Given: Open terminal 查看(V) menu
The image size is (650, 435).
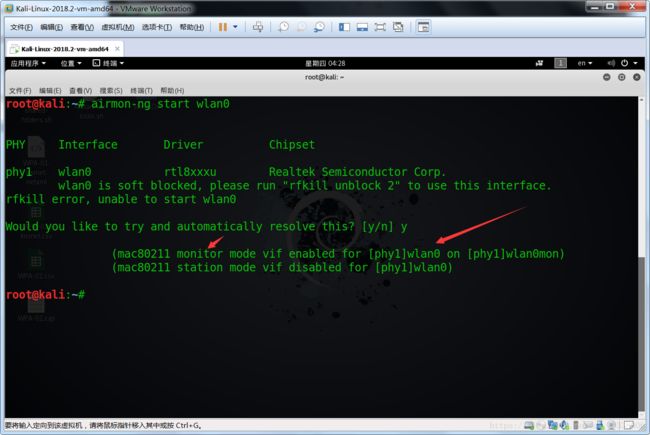Looking at the screenshot, I should pos(80,90).
